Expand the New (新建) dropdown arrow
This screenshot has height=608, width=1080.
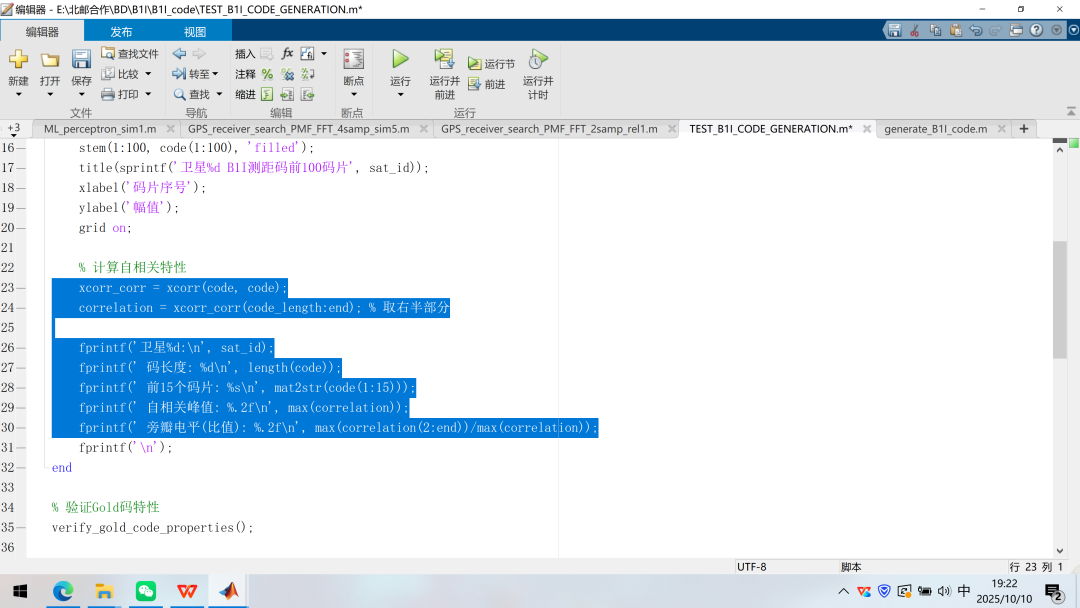18,95
